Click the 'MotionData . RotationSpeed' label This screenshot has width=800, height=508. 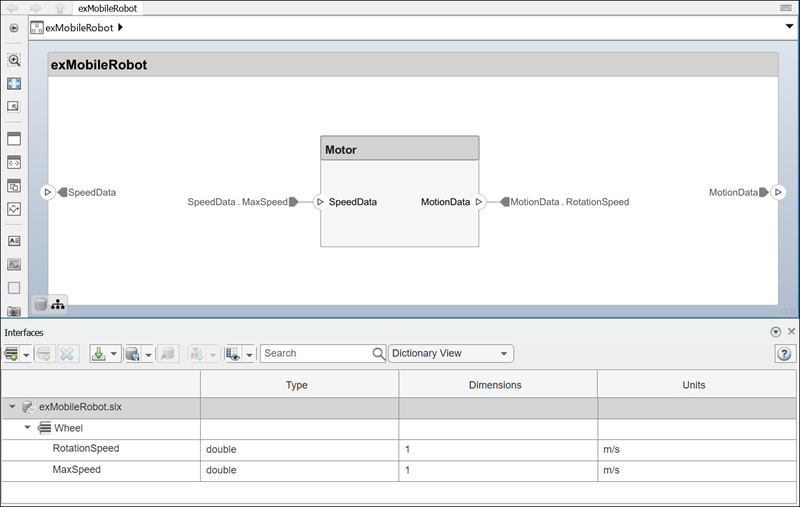pos(569,202)
